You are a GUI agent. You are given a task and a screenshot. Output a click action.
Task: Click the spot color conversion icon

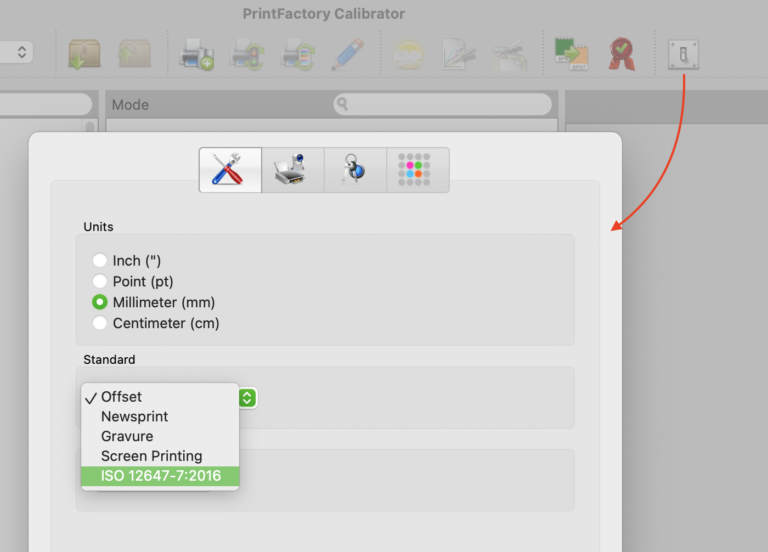pos(572,54)
